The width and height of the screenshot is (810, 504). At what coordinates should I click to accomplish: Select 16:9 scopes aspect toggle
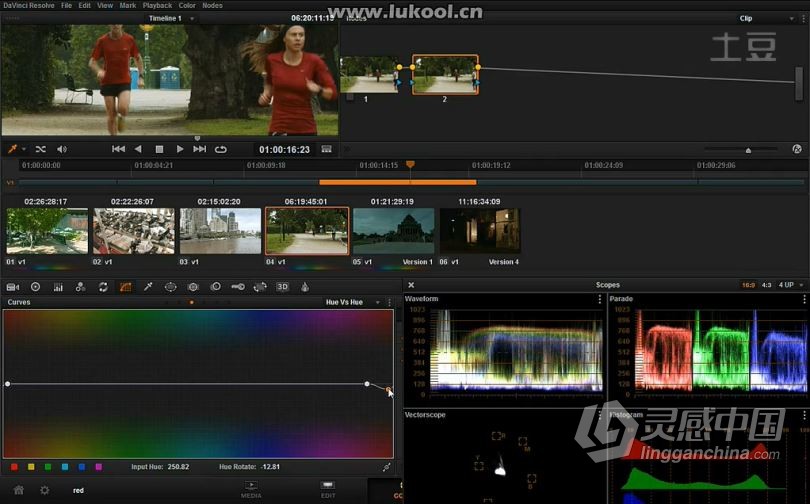click(748, 285)
